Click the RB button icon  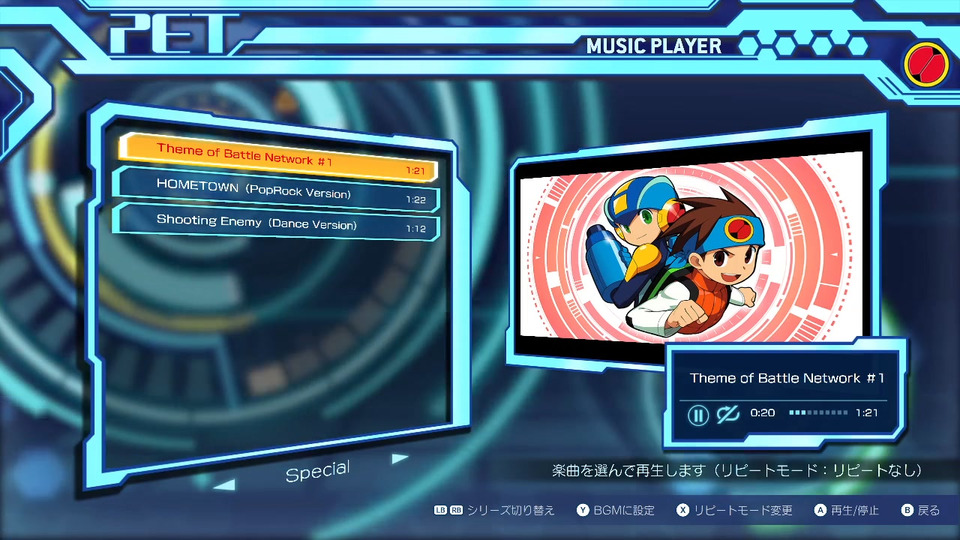click(x=456, y=510)
